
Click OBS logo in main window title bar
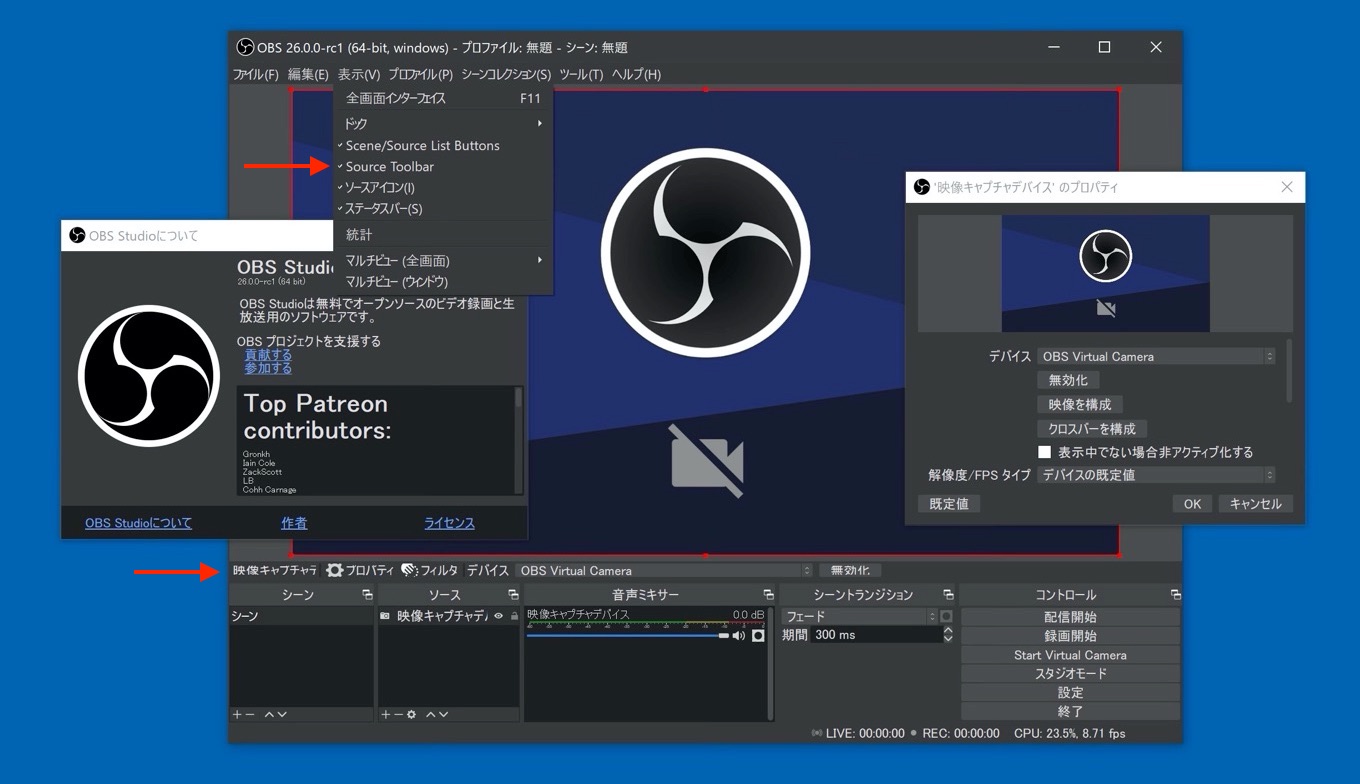(245, 47)
